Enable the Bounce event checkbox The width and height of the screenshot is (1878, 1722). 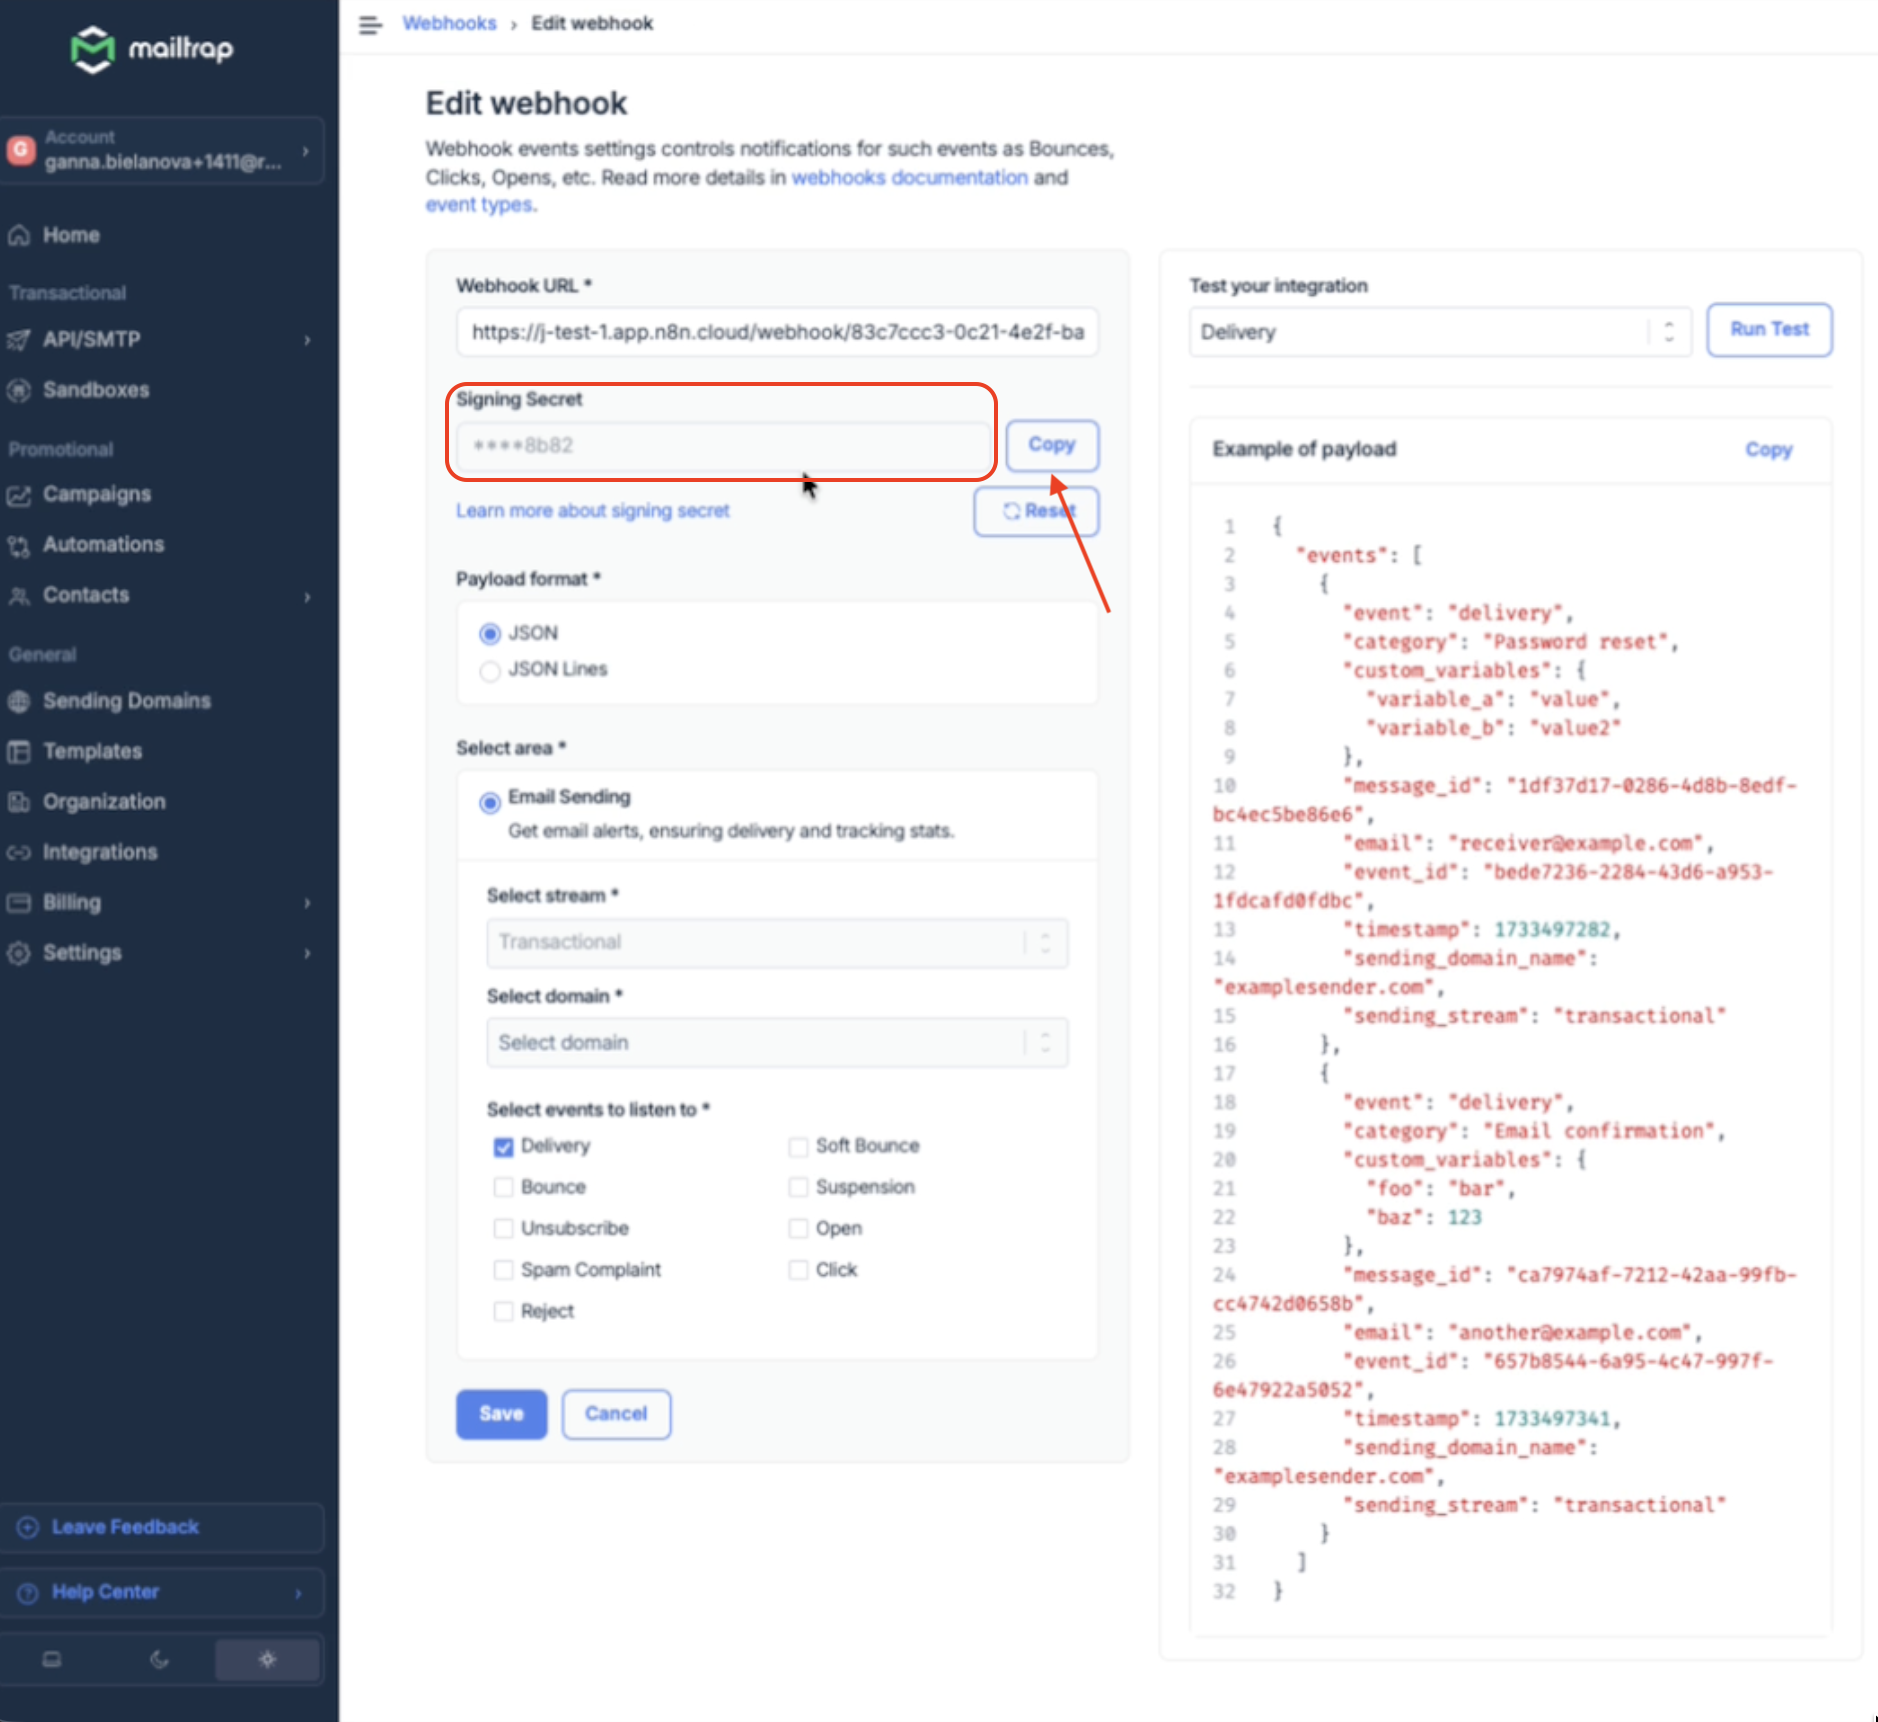click(x=504, y=1187)
